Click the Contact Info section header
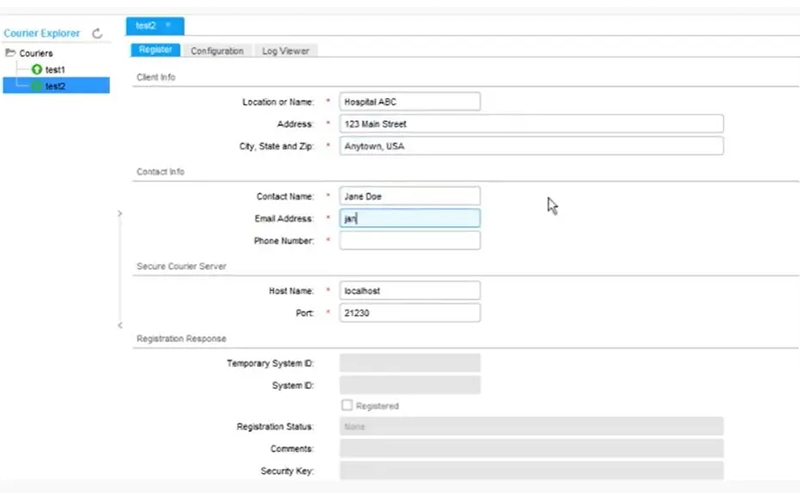The width and height of the screenshot is (800, 500). 160,171
